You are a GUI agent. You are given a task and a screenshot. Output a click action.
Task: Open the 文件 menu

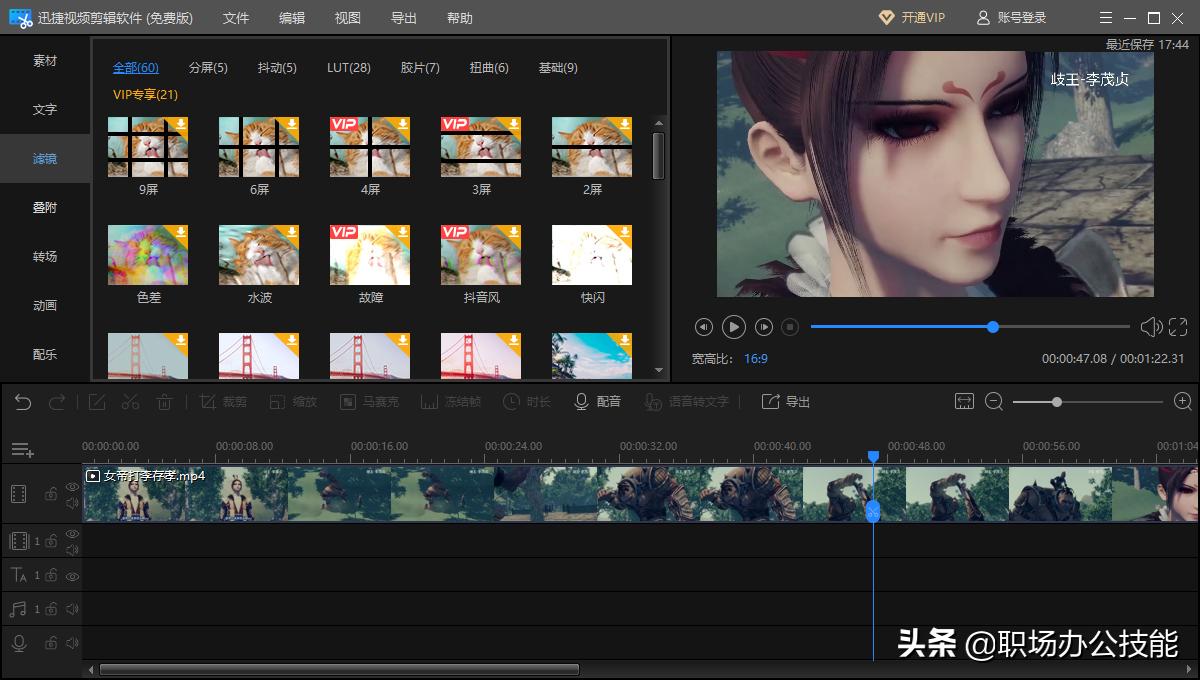(236, 18)
